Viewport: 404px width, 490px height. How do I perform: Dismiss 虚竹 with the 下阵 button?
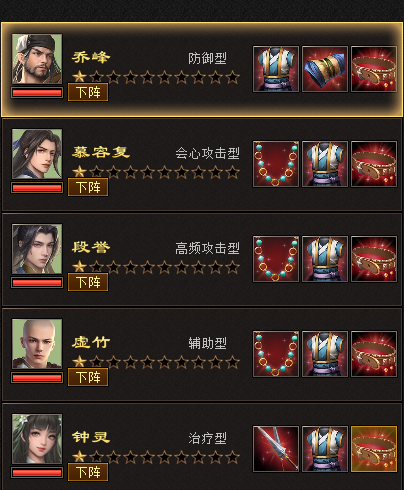click(88, 377)
